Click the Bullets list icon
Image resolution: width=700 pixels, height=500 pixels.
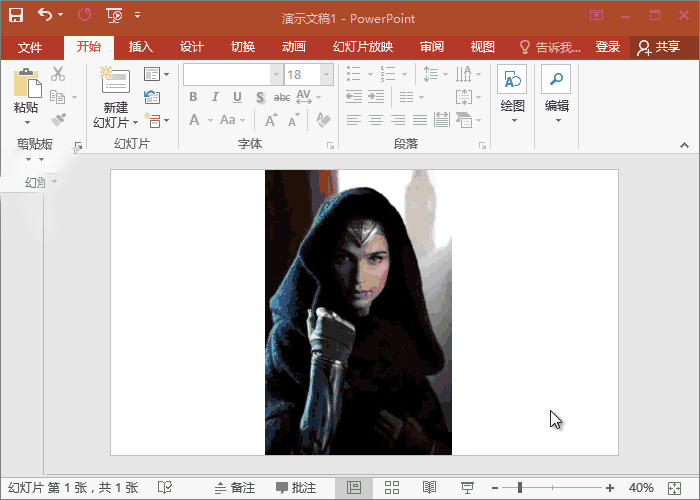354,74
